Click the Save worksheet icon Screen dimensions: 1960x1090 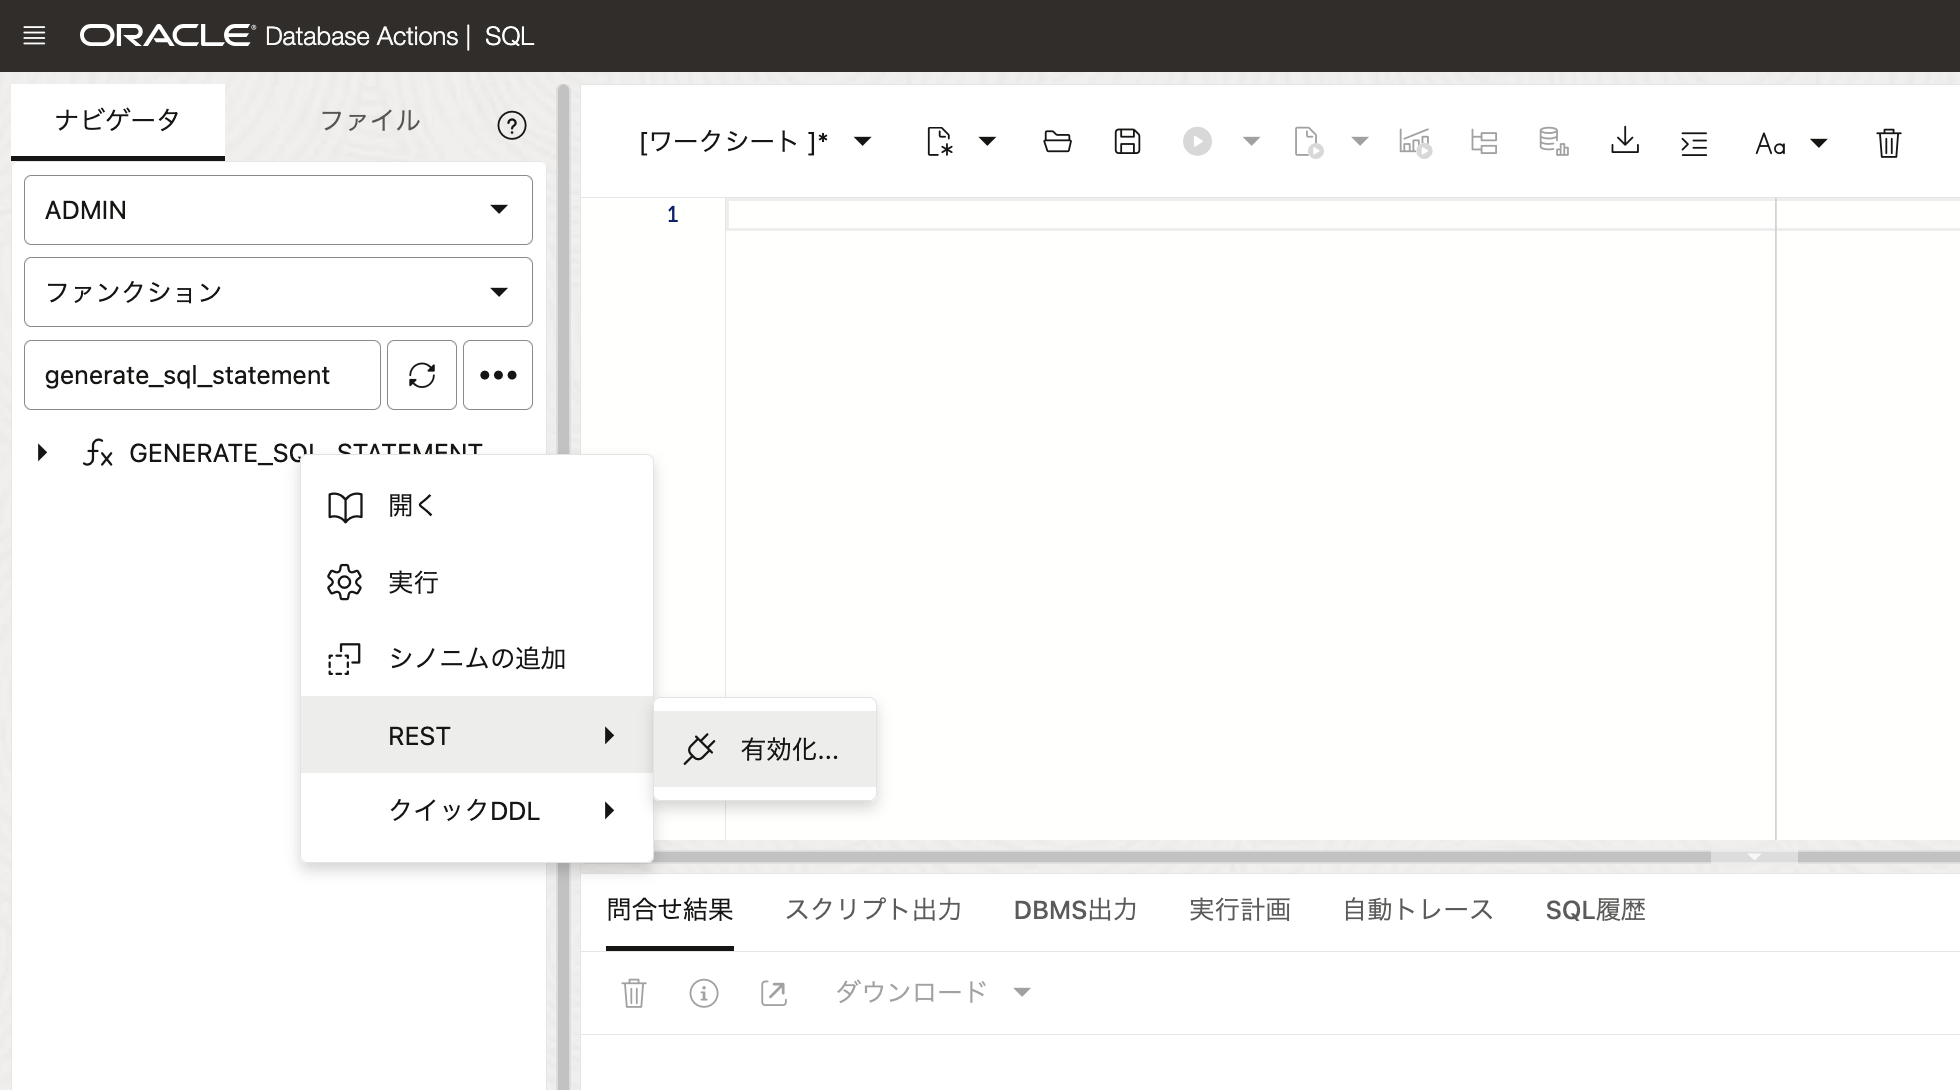point(1127,142)
